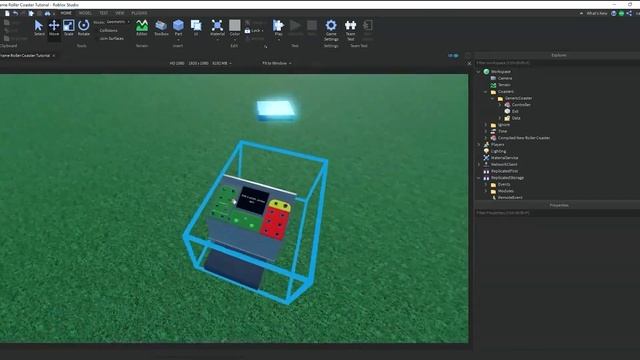Select the Lighting service
Image resolution: width=640 pixels, height=360 pixels.
[x=494, y=151]
